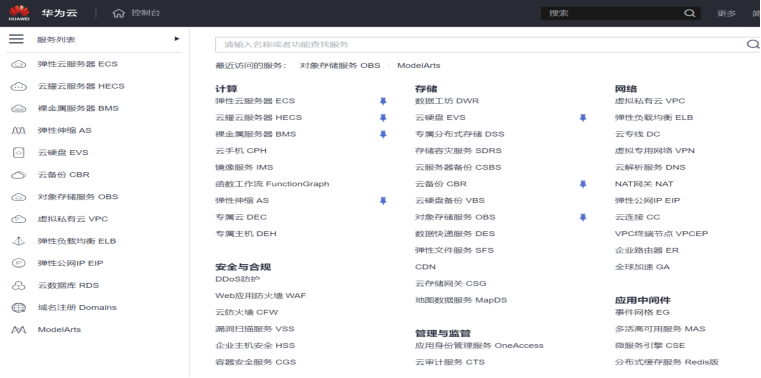This screenshot has width=761, height=378.
Task: Open 云手机 CPH link
Action: pos(241,150)
